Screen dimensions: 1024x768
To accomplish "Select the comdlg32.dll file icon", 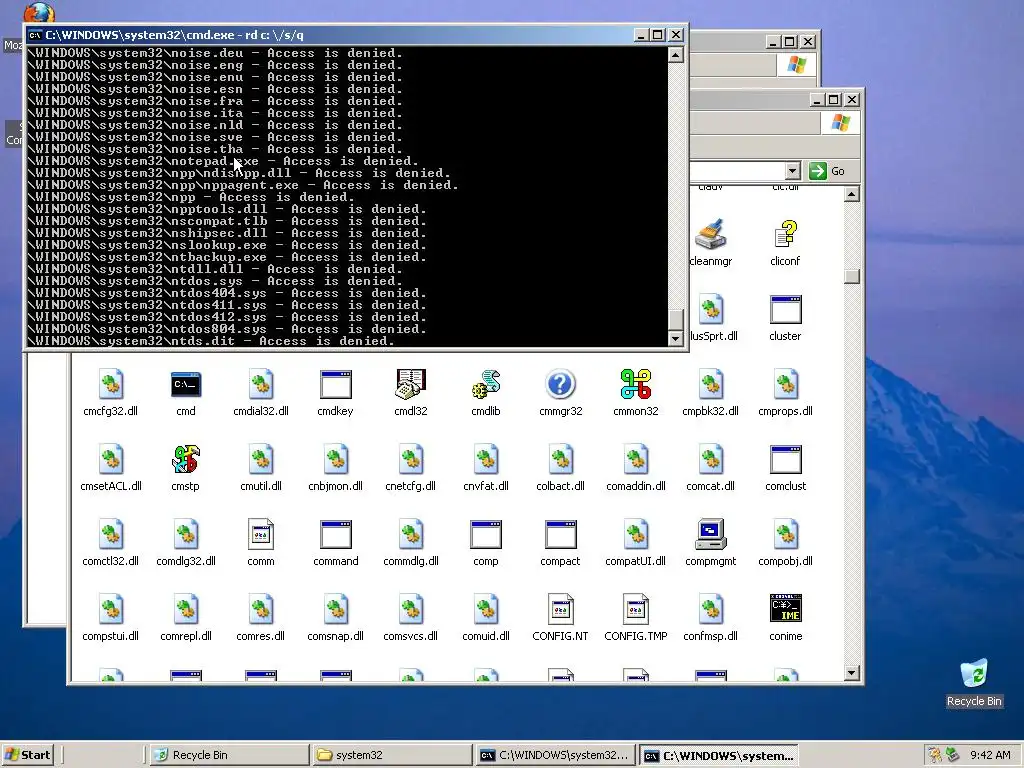I will (x=185, y=534).
